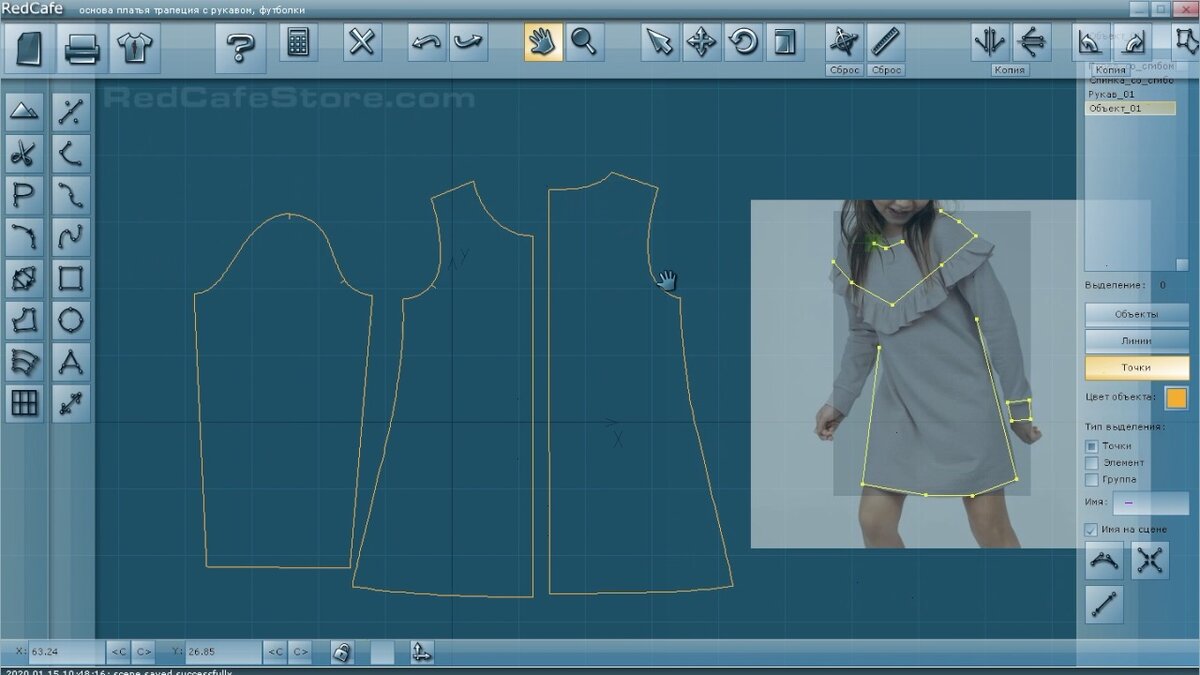Click the Копия button under mirror tools
This screenshot has height=675, width=1200.
click(x=1010, y=70)
